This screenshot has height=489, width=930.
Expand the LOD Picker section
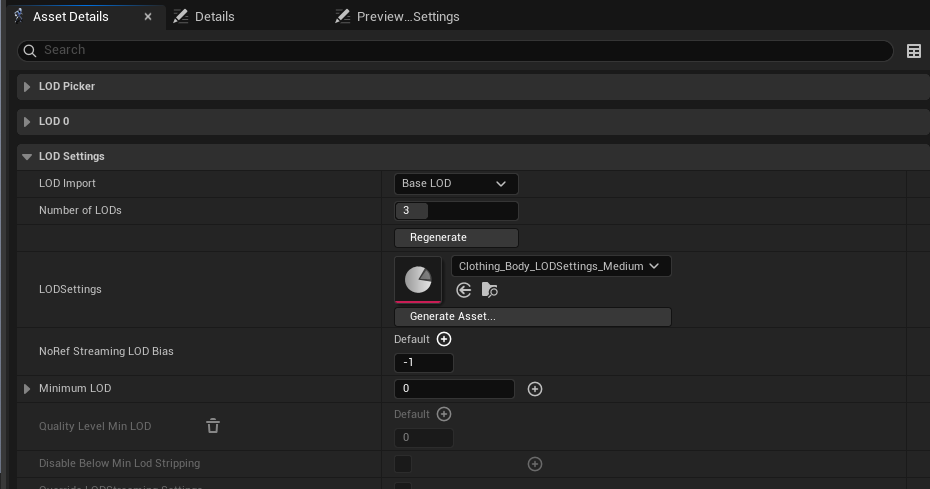pyautogui.click(x=27, y=87)
